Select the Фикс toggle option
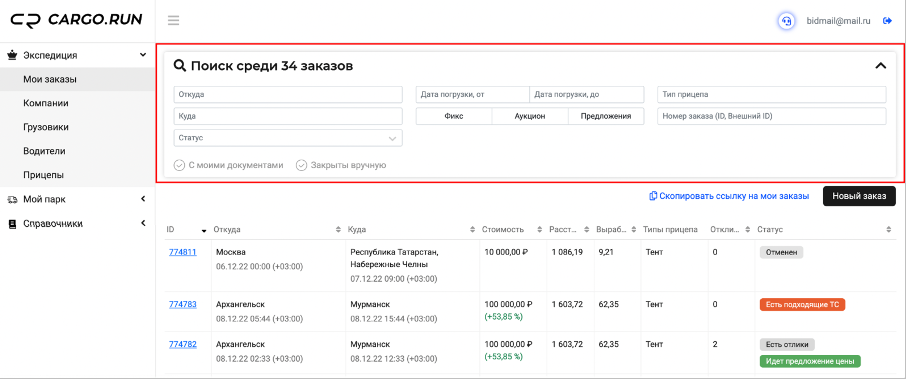Image resolution: width=909 pixels, height=379 pixels. 454,116
